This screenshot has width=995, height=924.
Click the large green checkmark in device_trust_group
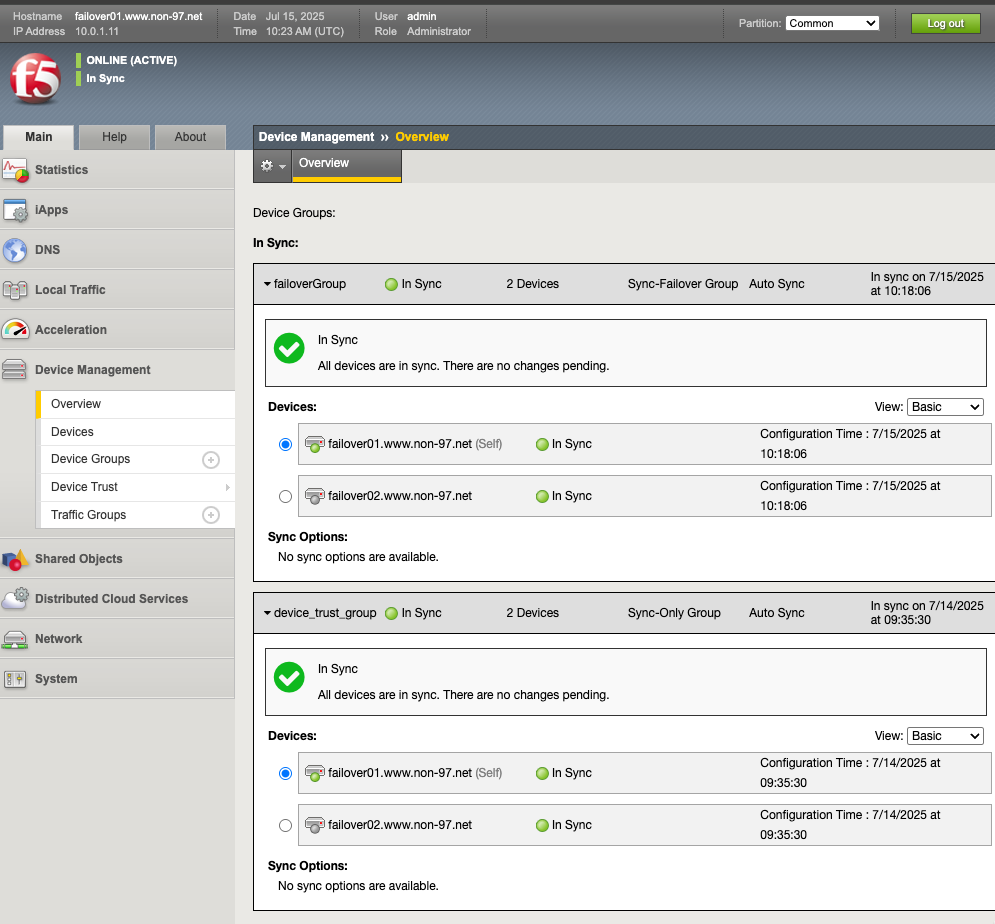[289, 677]
